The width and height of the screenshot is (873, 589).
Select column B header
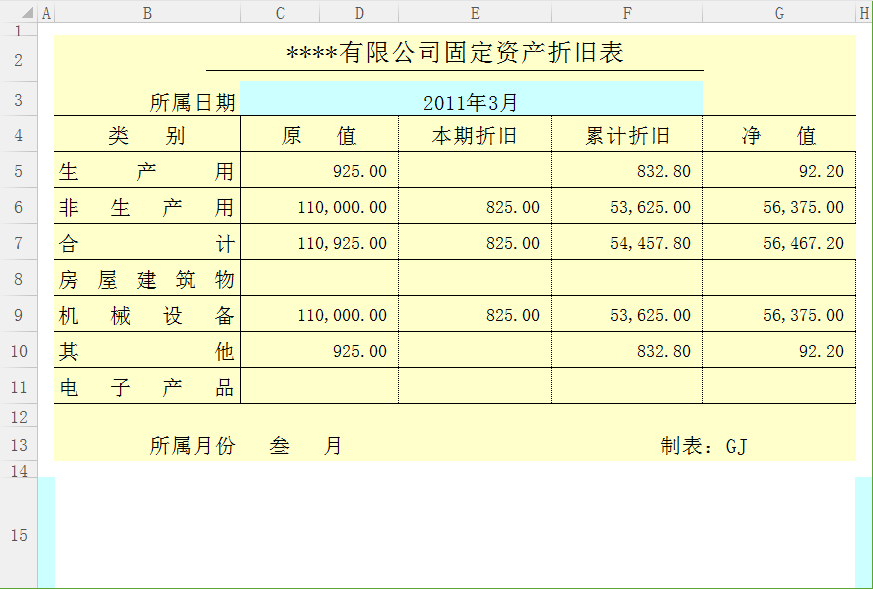(x=147, y=12)
